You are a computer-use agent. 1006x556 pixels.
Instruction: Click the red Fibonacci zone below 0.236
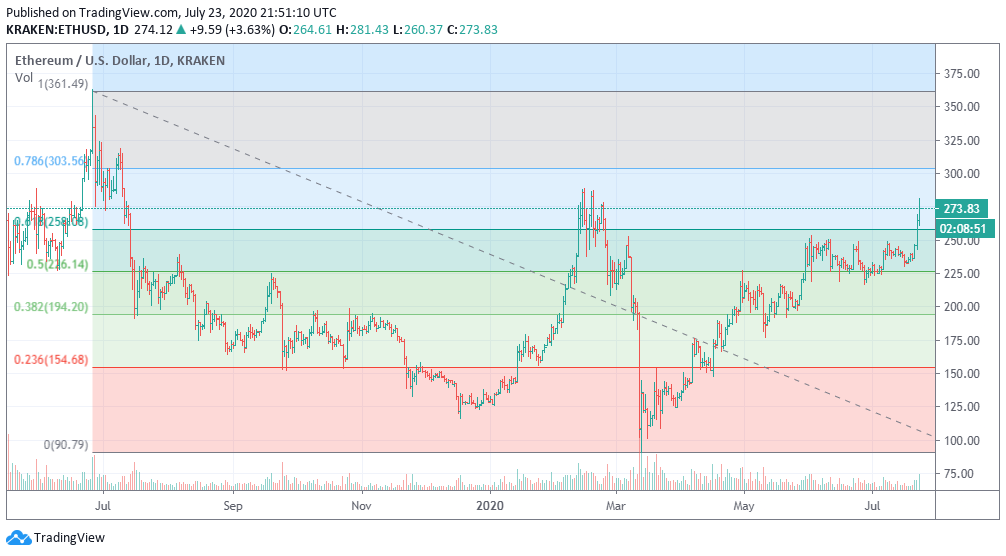[300, 410]
